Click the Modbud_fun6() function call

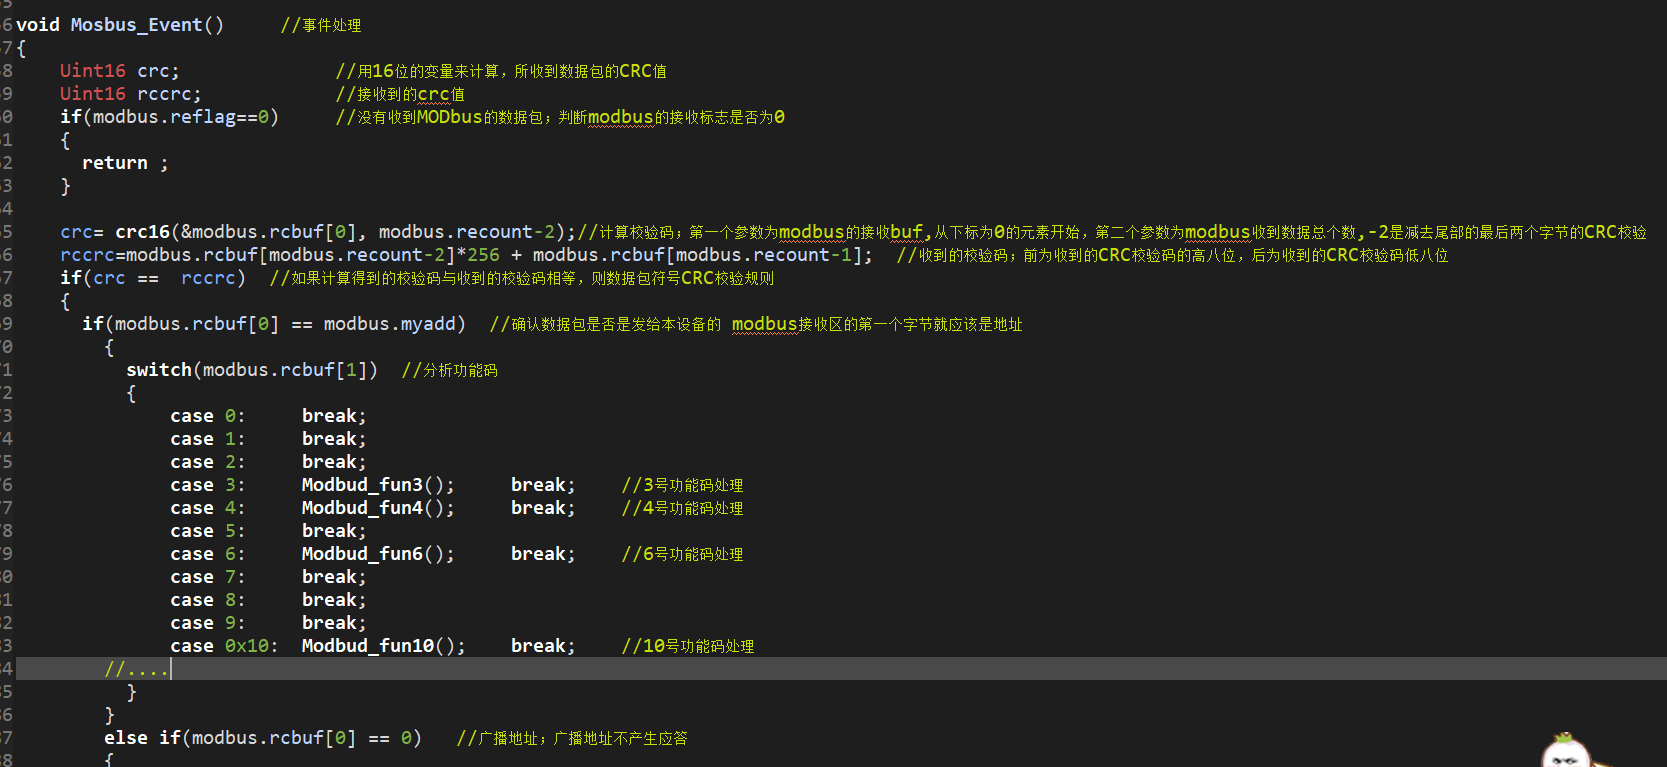[x=378, y=554]
